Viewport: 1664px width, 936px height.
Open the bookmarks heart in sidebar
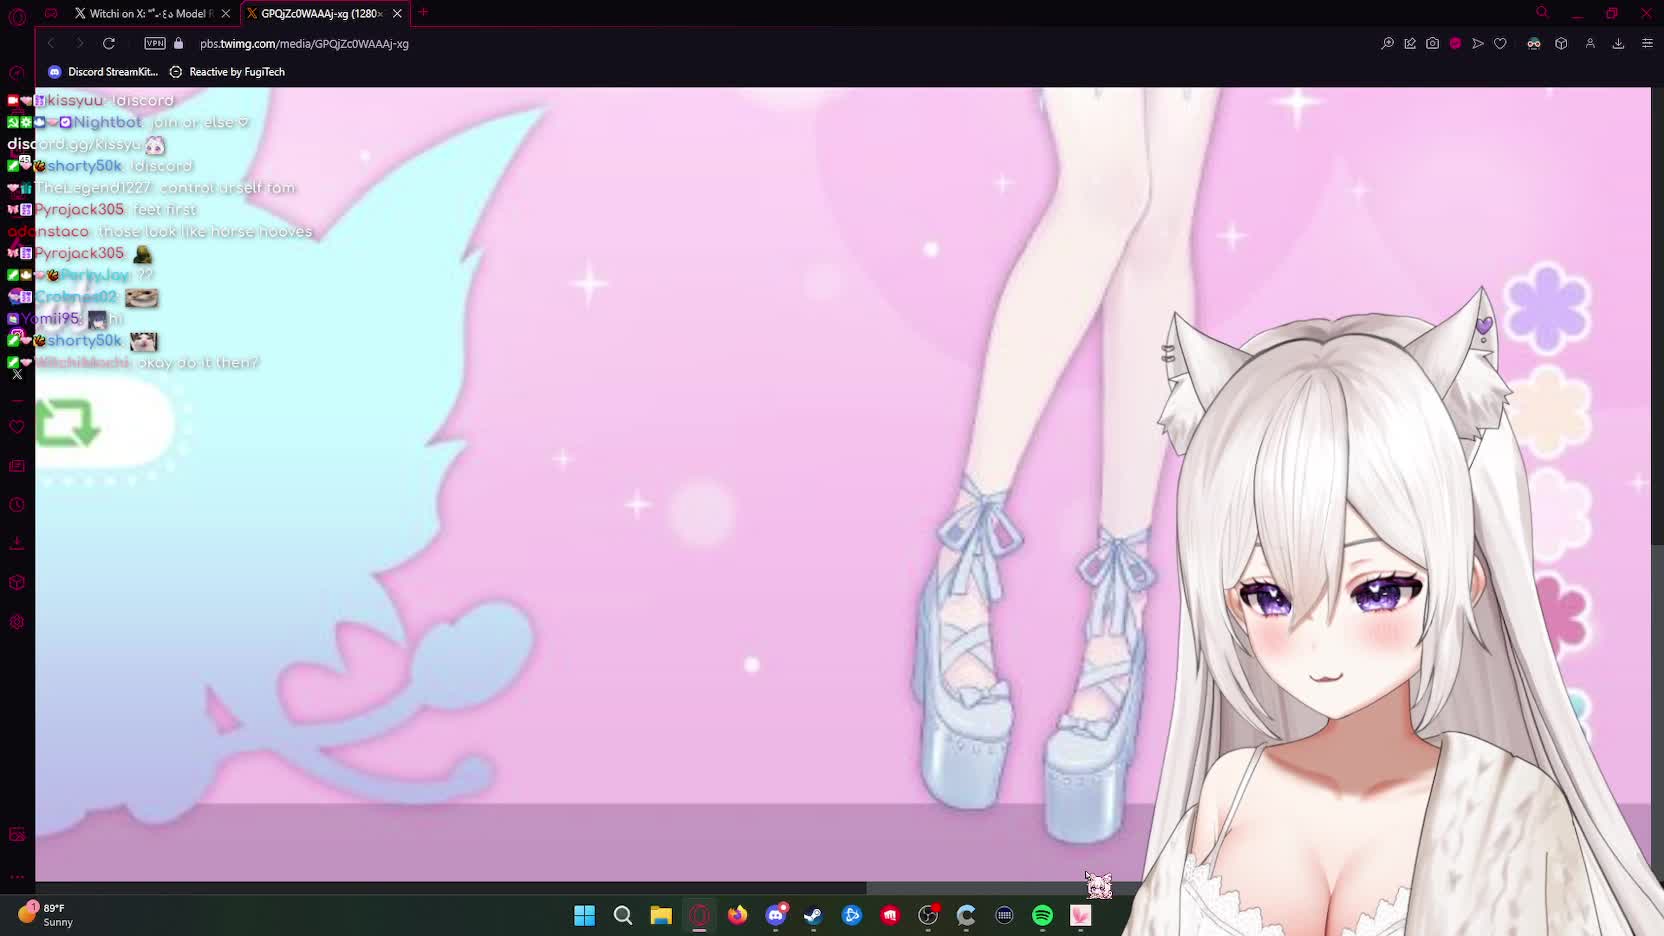point(17,427)
